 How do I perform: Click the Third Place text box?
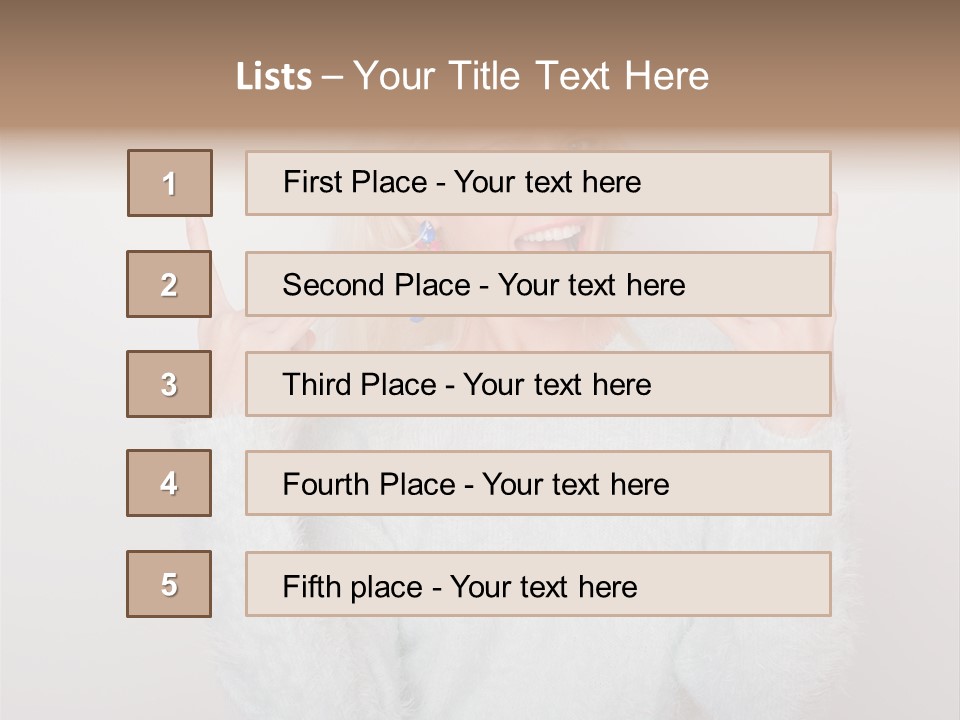(x=538, y=384)
